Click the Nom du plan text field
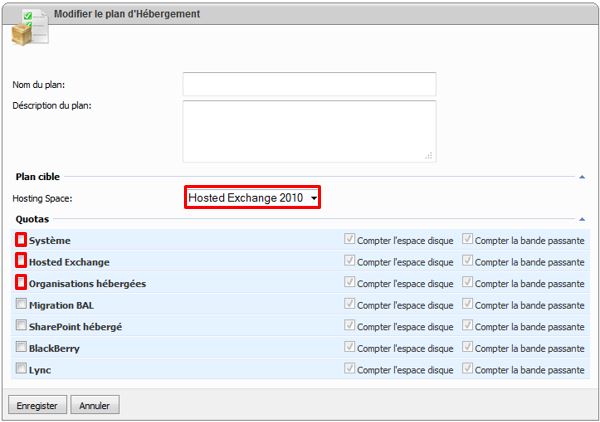This screenshot has height=422, width=600. (x=309, y=84)
